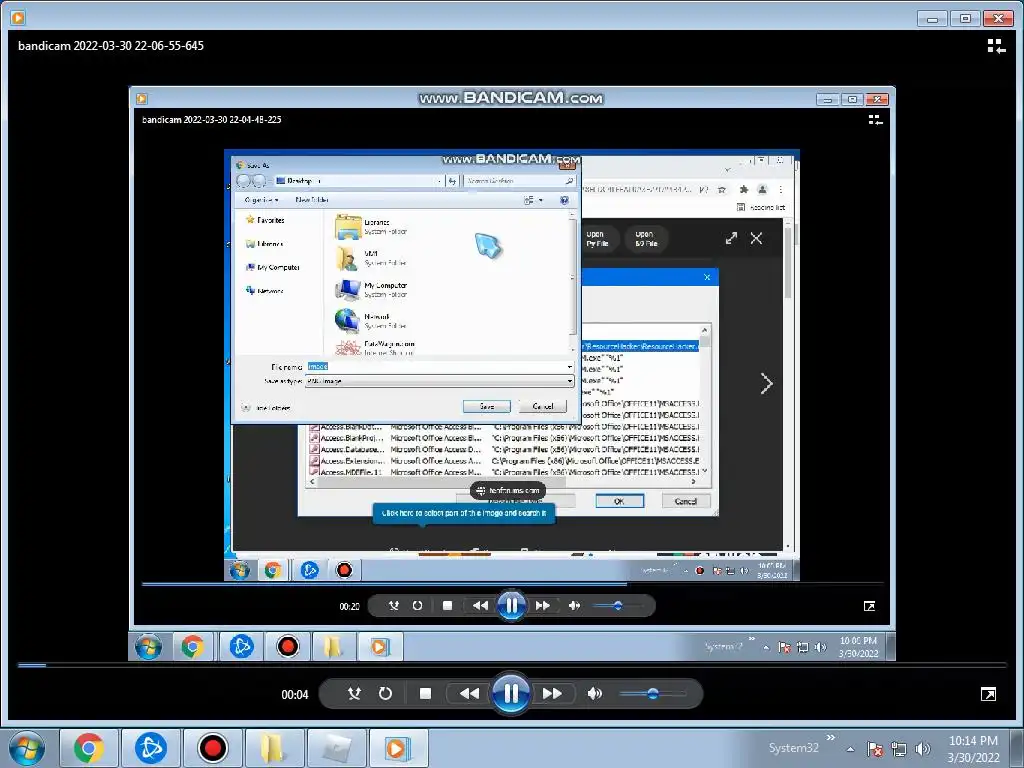Screen dimensions: 1024x768
Task: Open the grey tilted-square app on the bottom taskbar
Action: click(x=337, y=748)
